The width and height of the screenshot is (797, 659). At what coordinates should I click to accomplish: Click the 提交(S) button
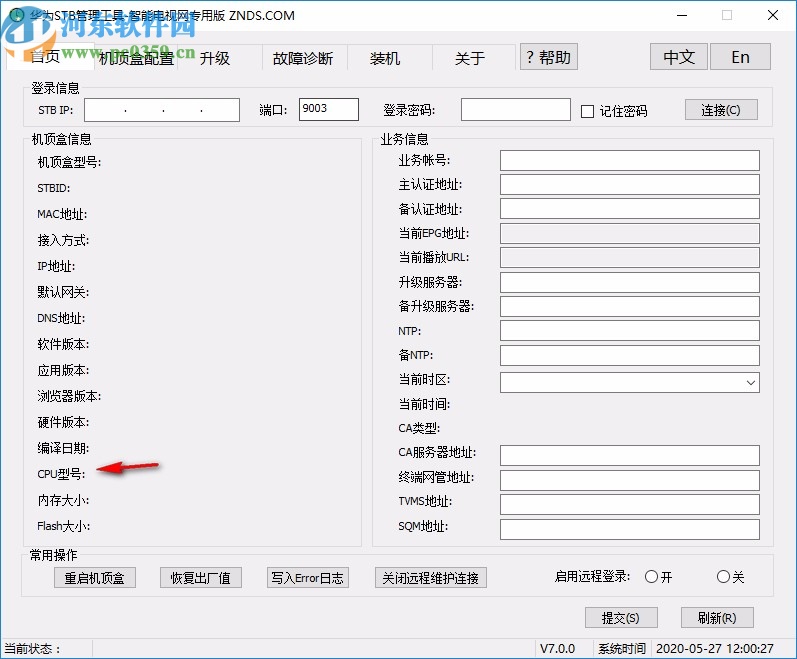coord(621,618)
